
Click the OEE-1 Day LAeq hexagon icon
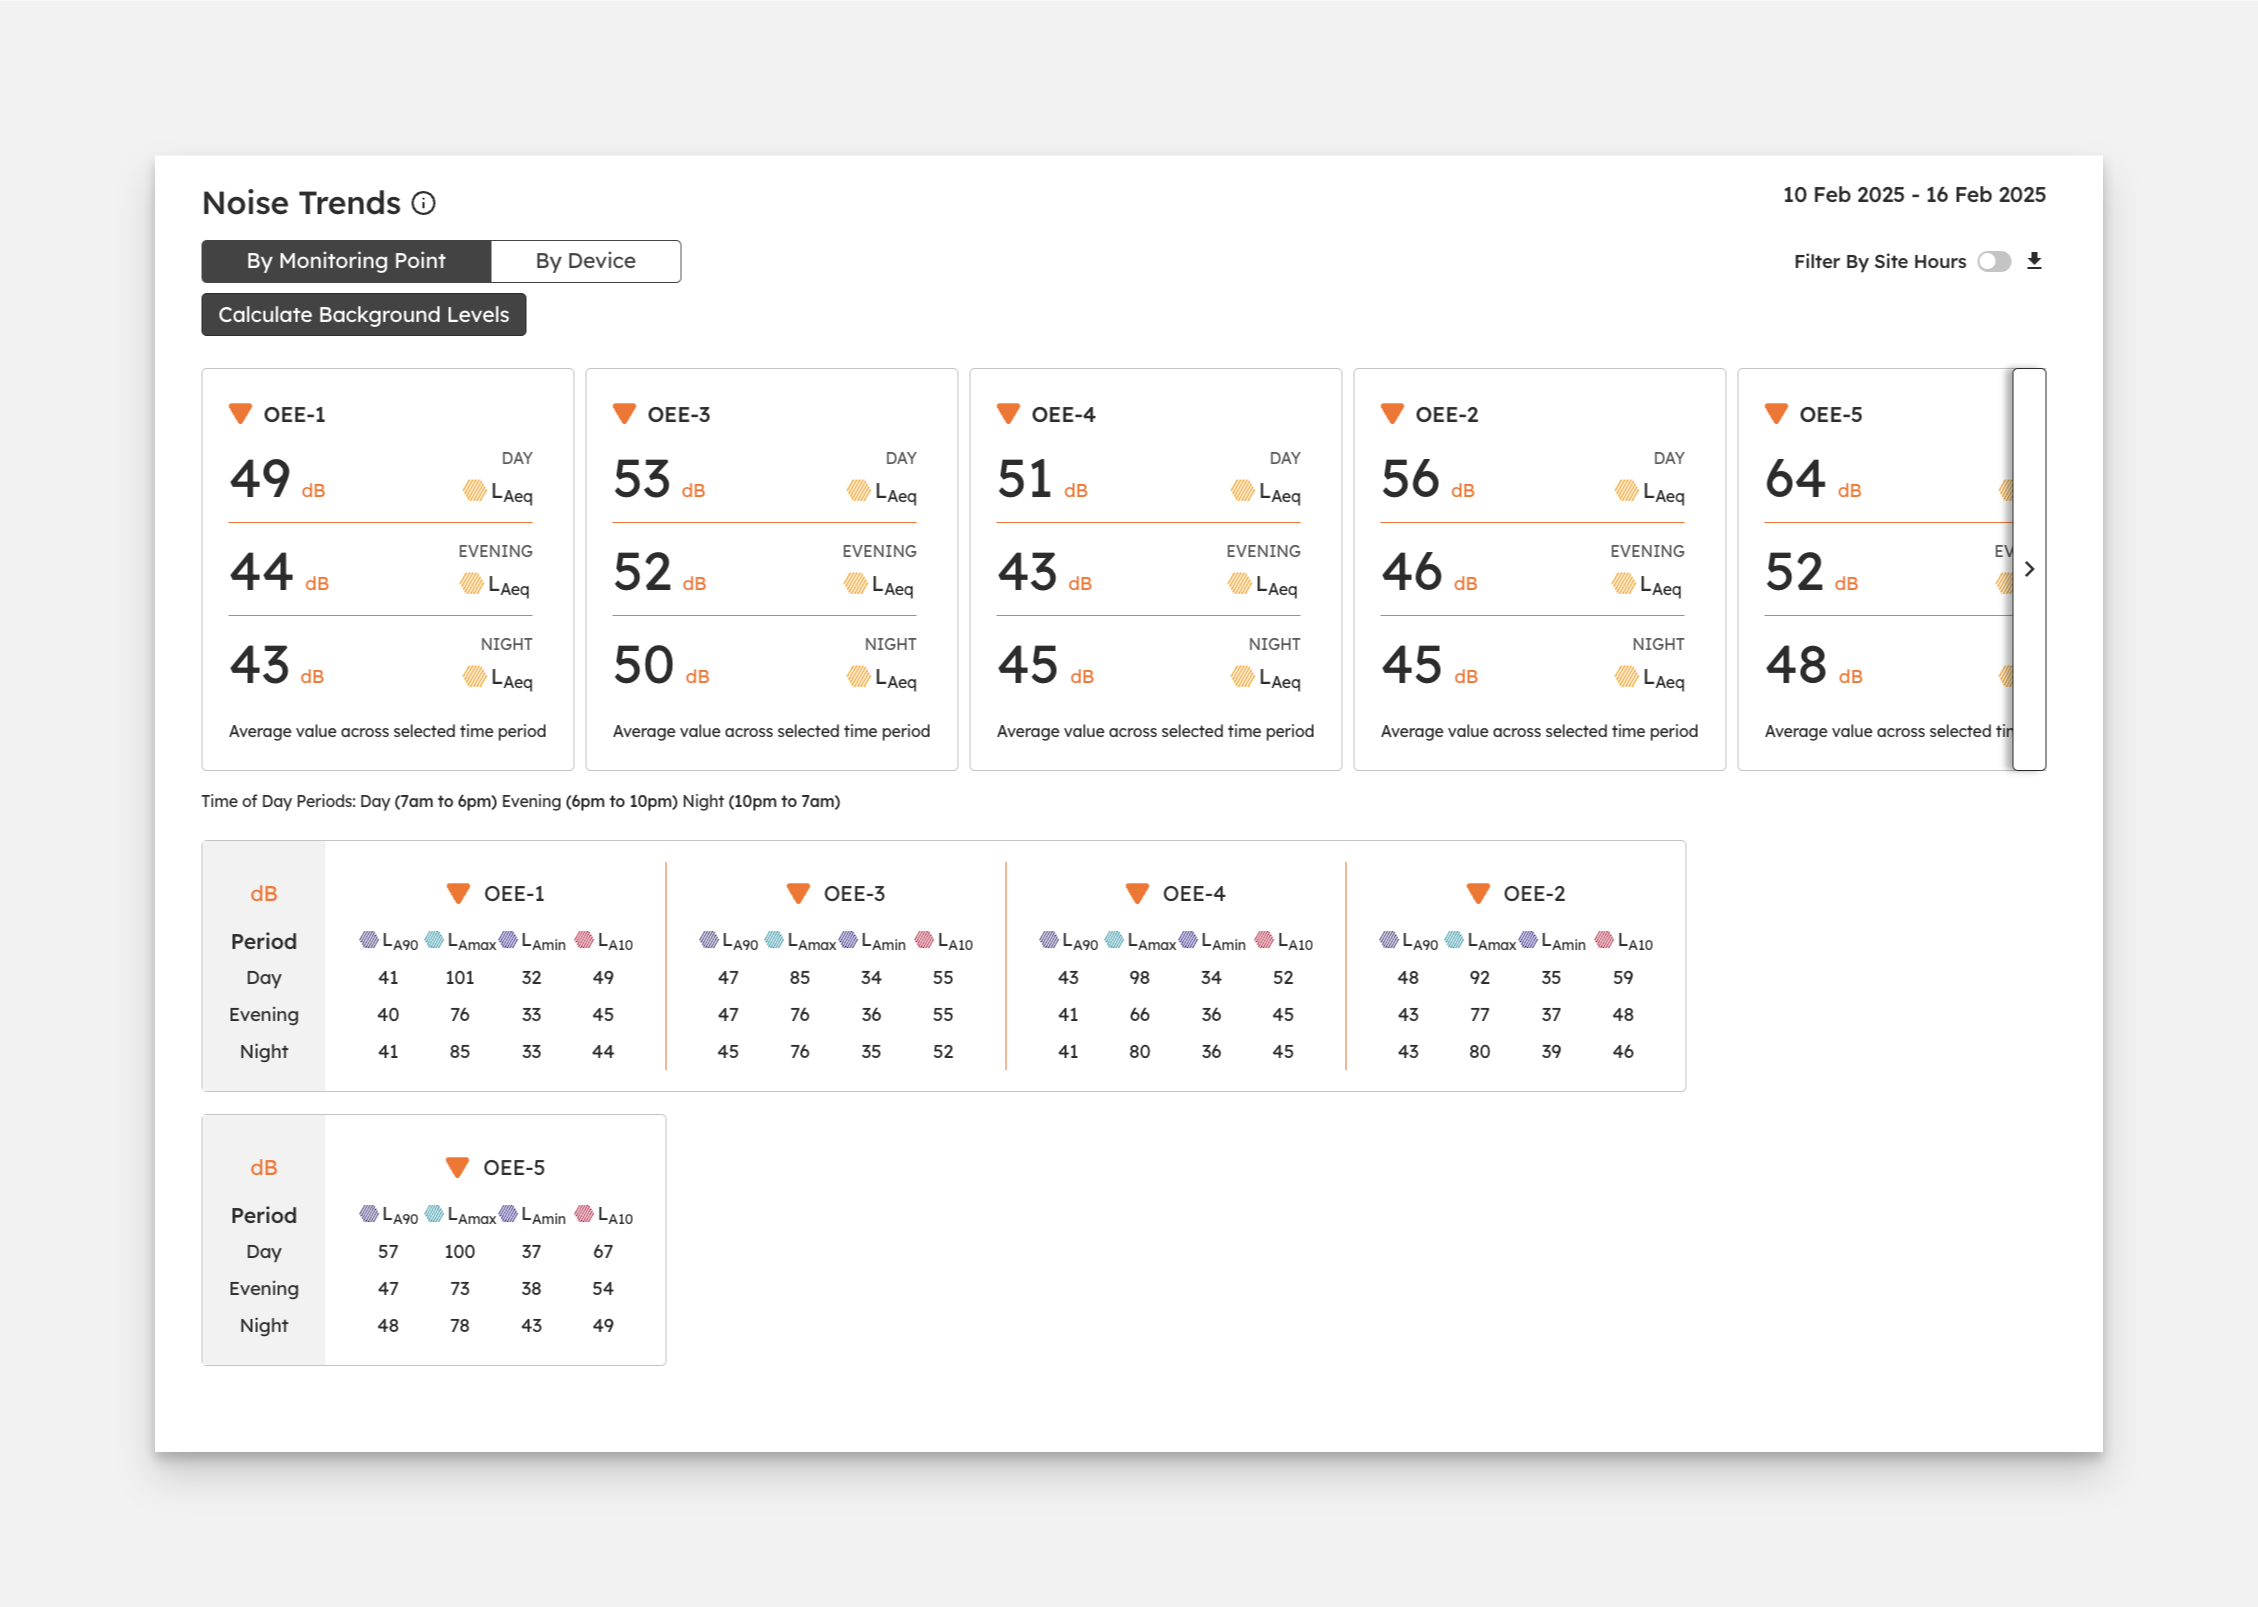(x=474, y=490)
